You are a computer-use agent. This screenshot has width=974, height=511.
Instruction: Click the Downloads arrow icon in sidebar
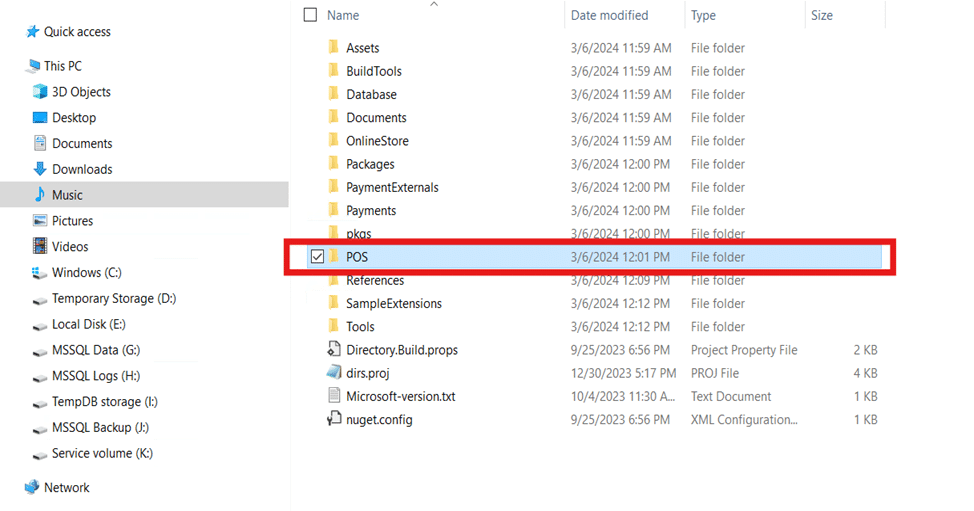click(x=40, y=169)
